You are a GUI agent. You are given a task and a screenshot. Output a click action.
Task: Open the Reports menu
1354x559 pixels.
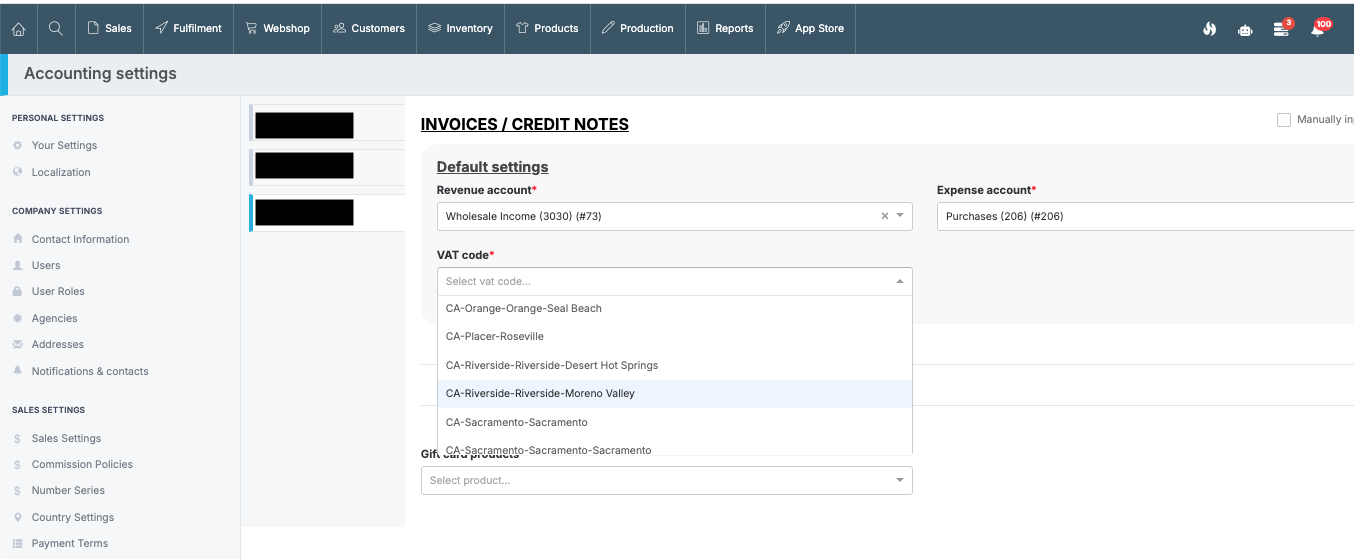click(x=725, y=29)
